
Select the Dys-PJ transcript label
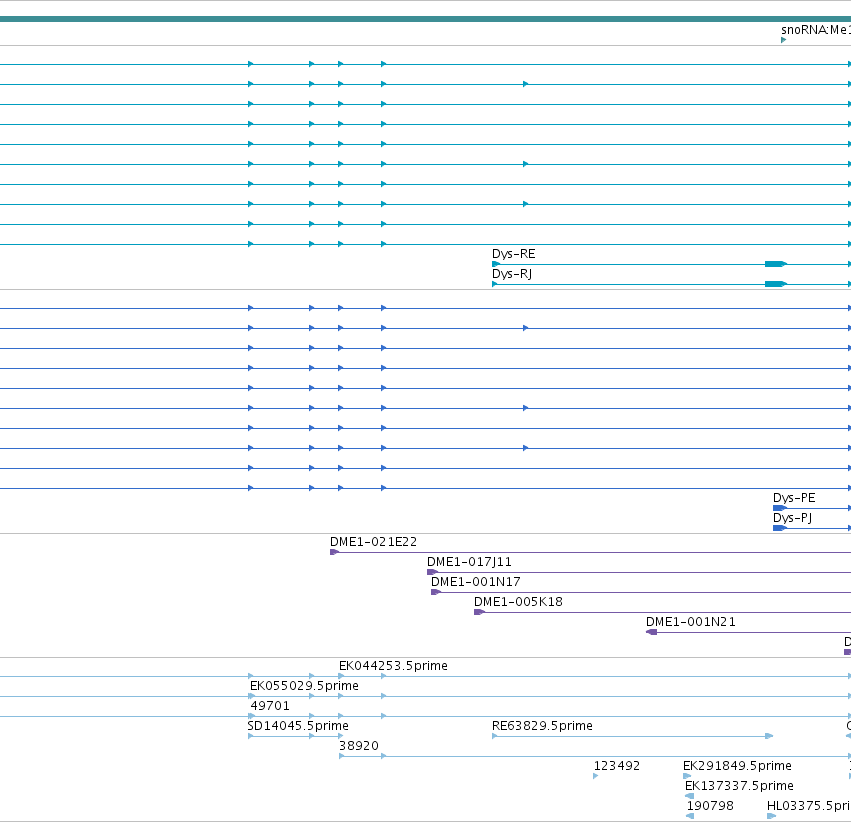point(792,518)
